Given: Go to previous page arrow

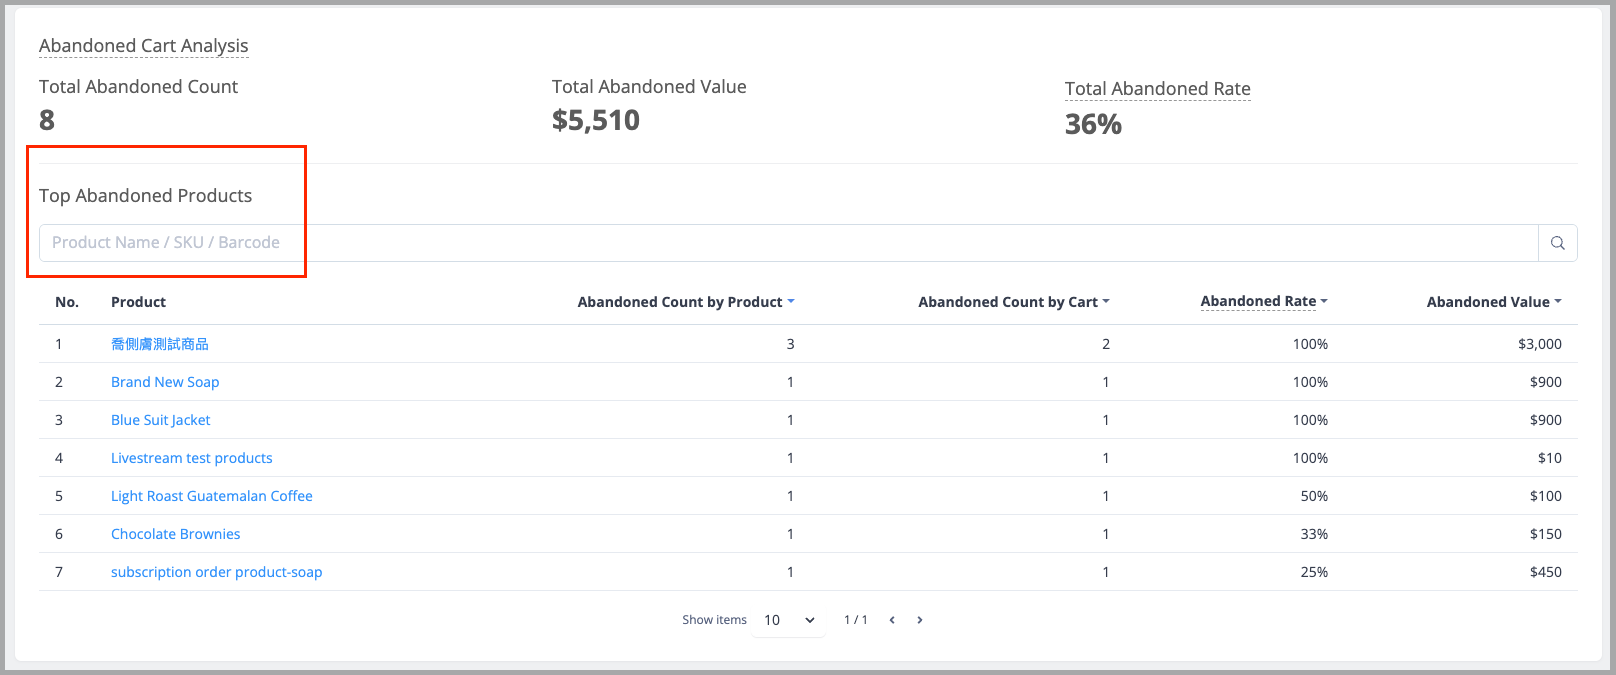Looking at the screenshot, I should click(x=892, y=620).
